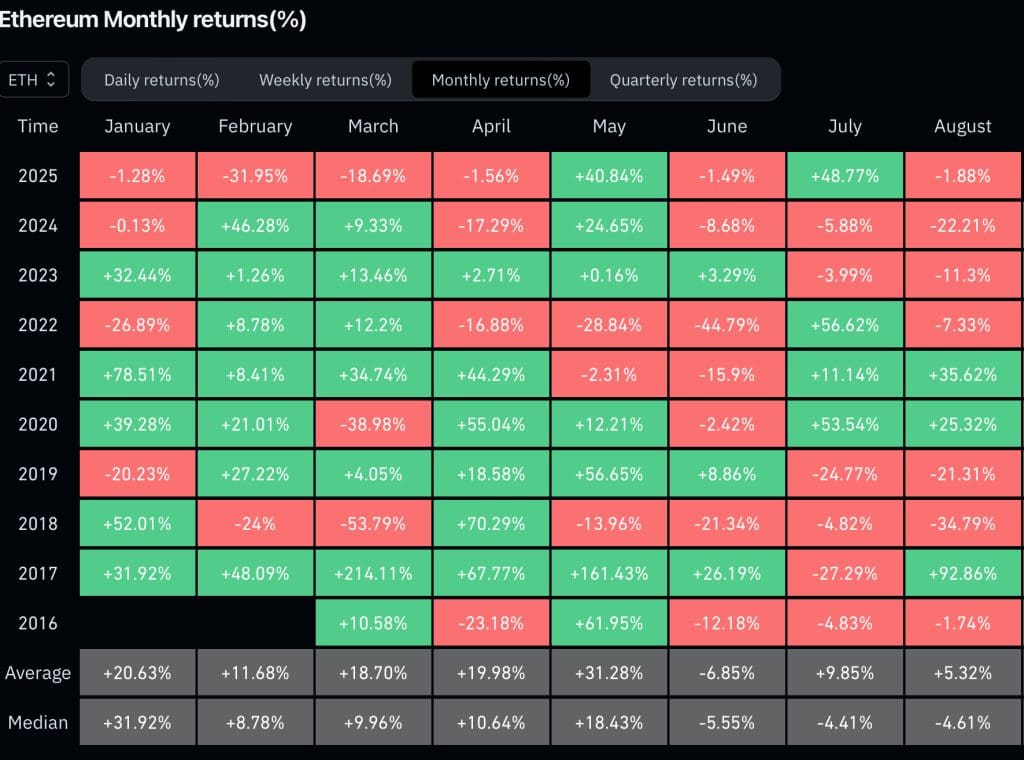
Task: Switch to Daily returns(%) tab
Action: (x=161, y=80)
